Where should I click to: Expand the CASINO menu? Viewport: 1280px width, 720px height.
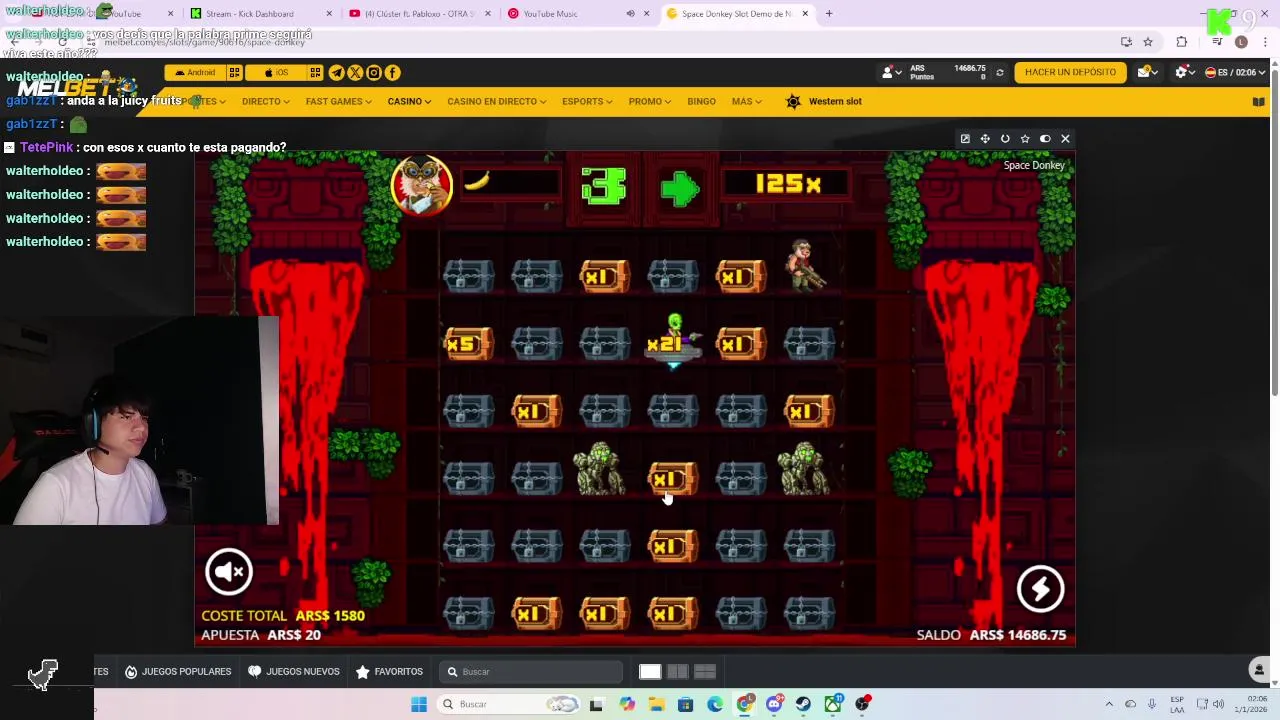[x=409, y=101]
